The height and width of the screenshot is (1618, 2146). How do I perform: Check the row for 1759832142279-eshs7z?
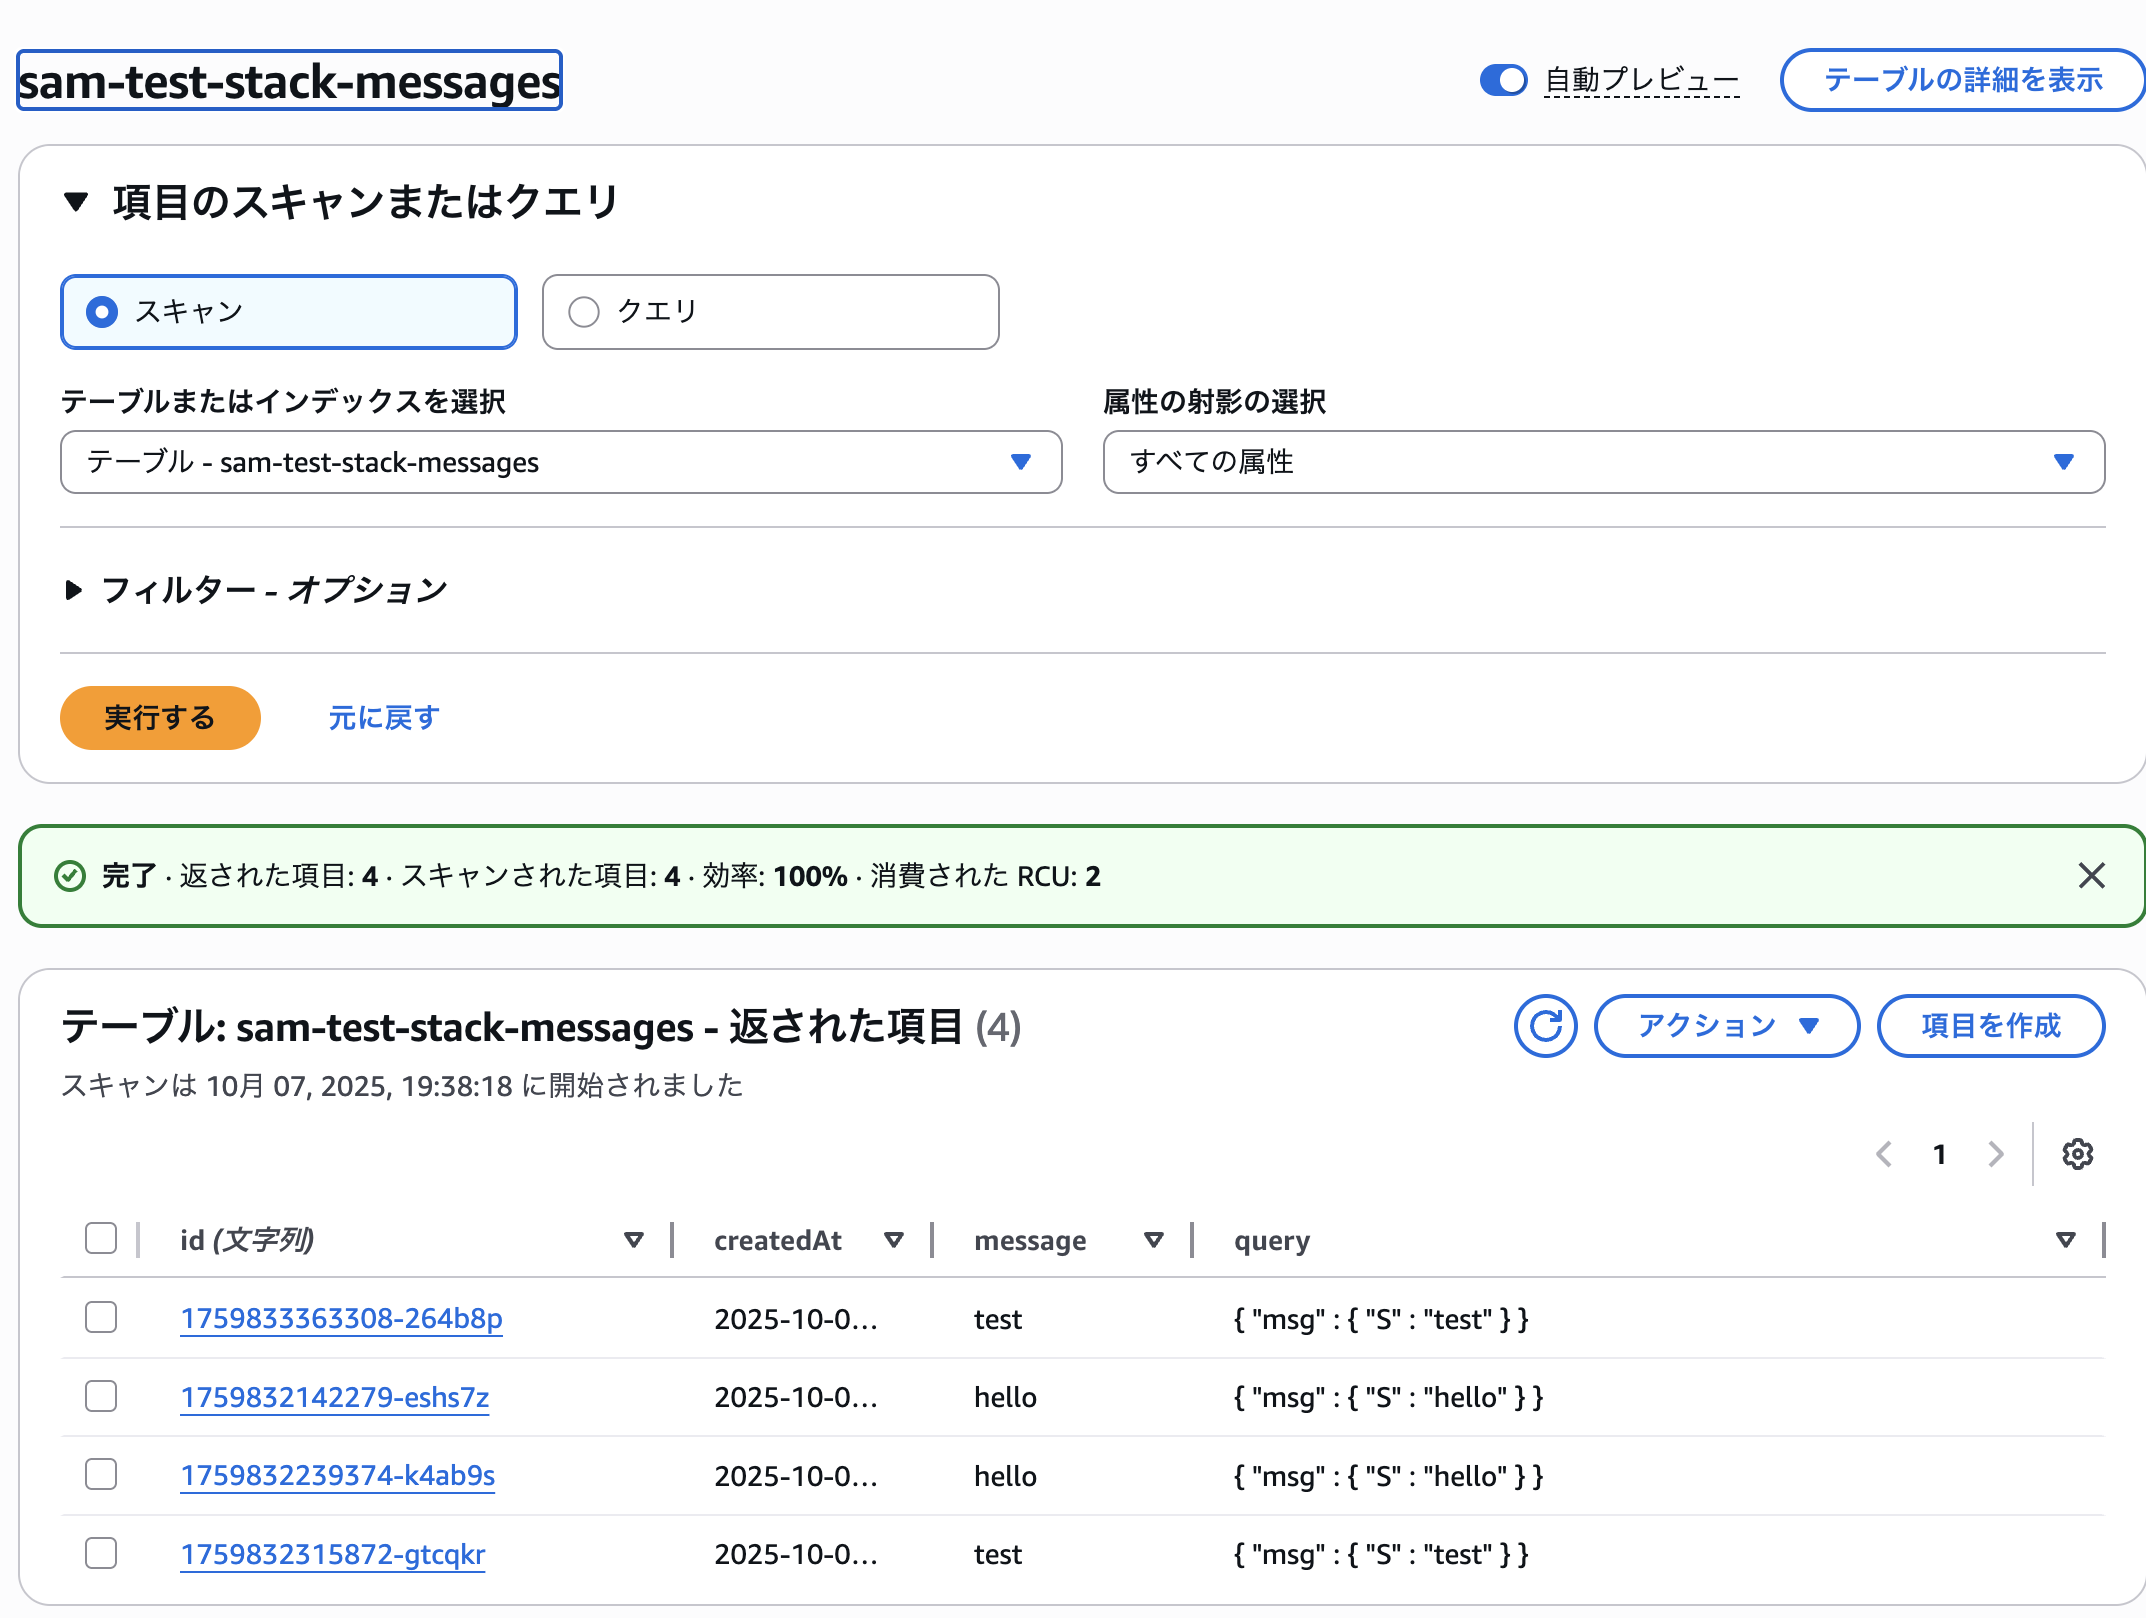point(101,1396)
